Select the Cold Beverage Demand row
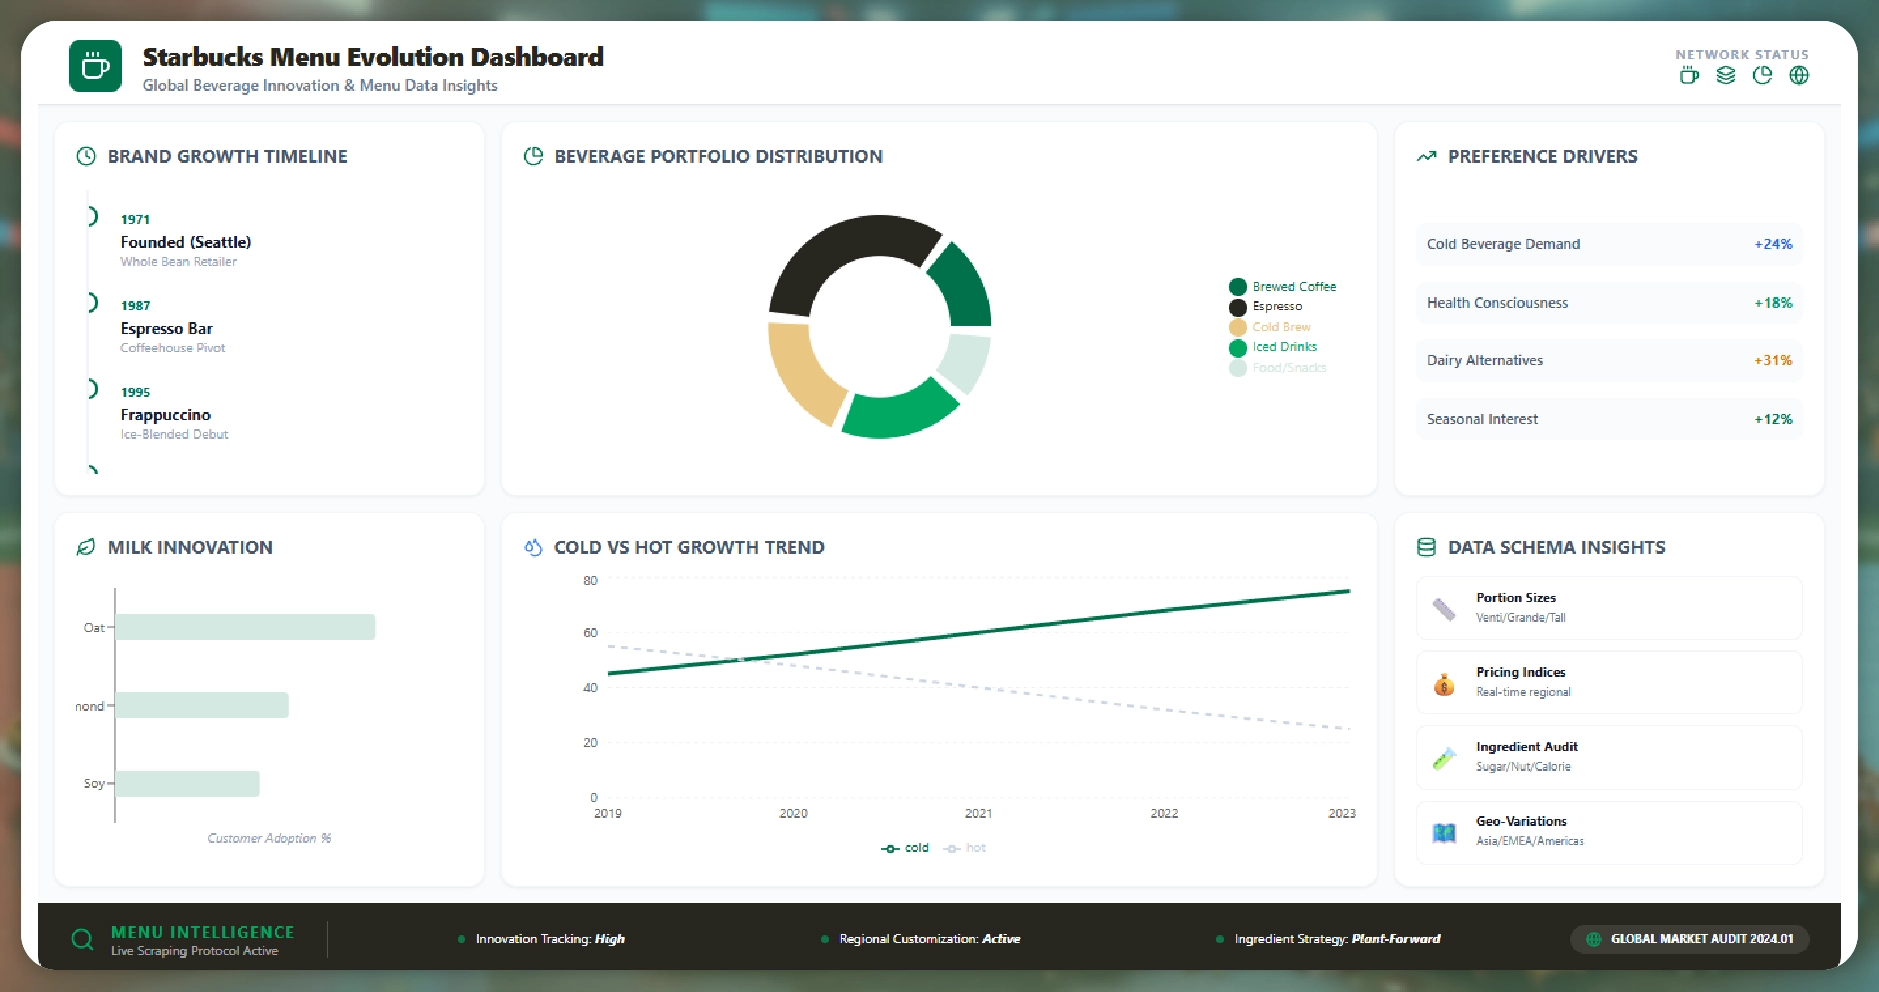This screenshot has height=992, width=1879. (x=1608, y=244)
